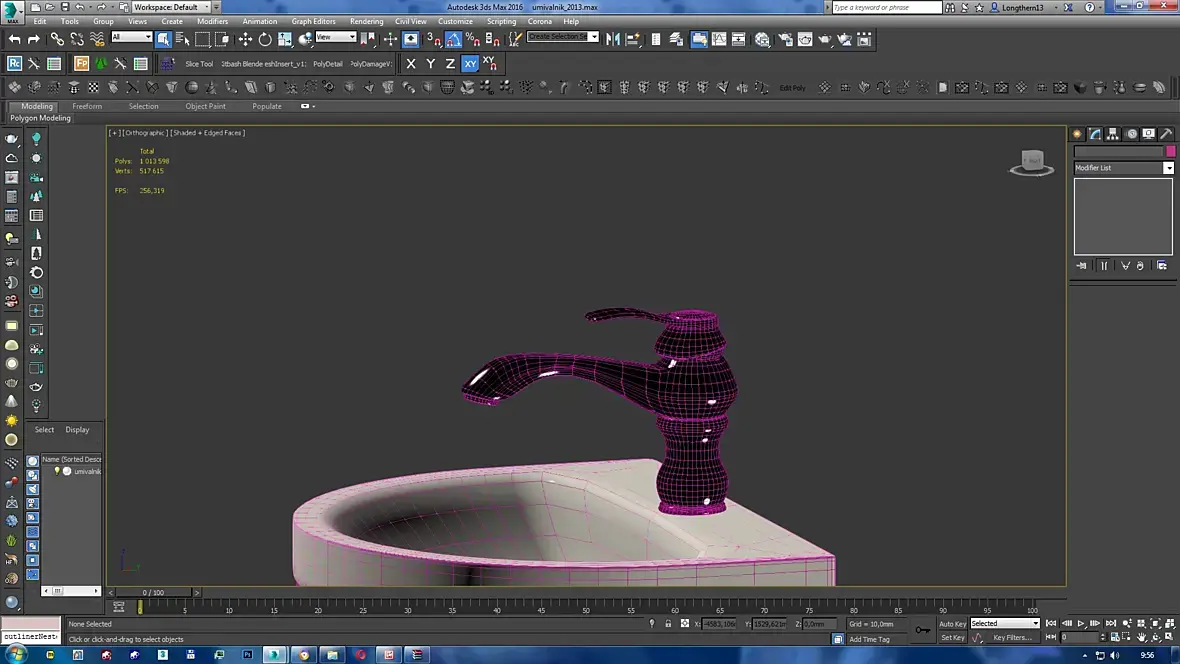Toggle the Angle Snap button

tap(453, 39)
